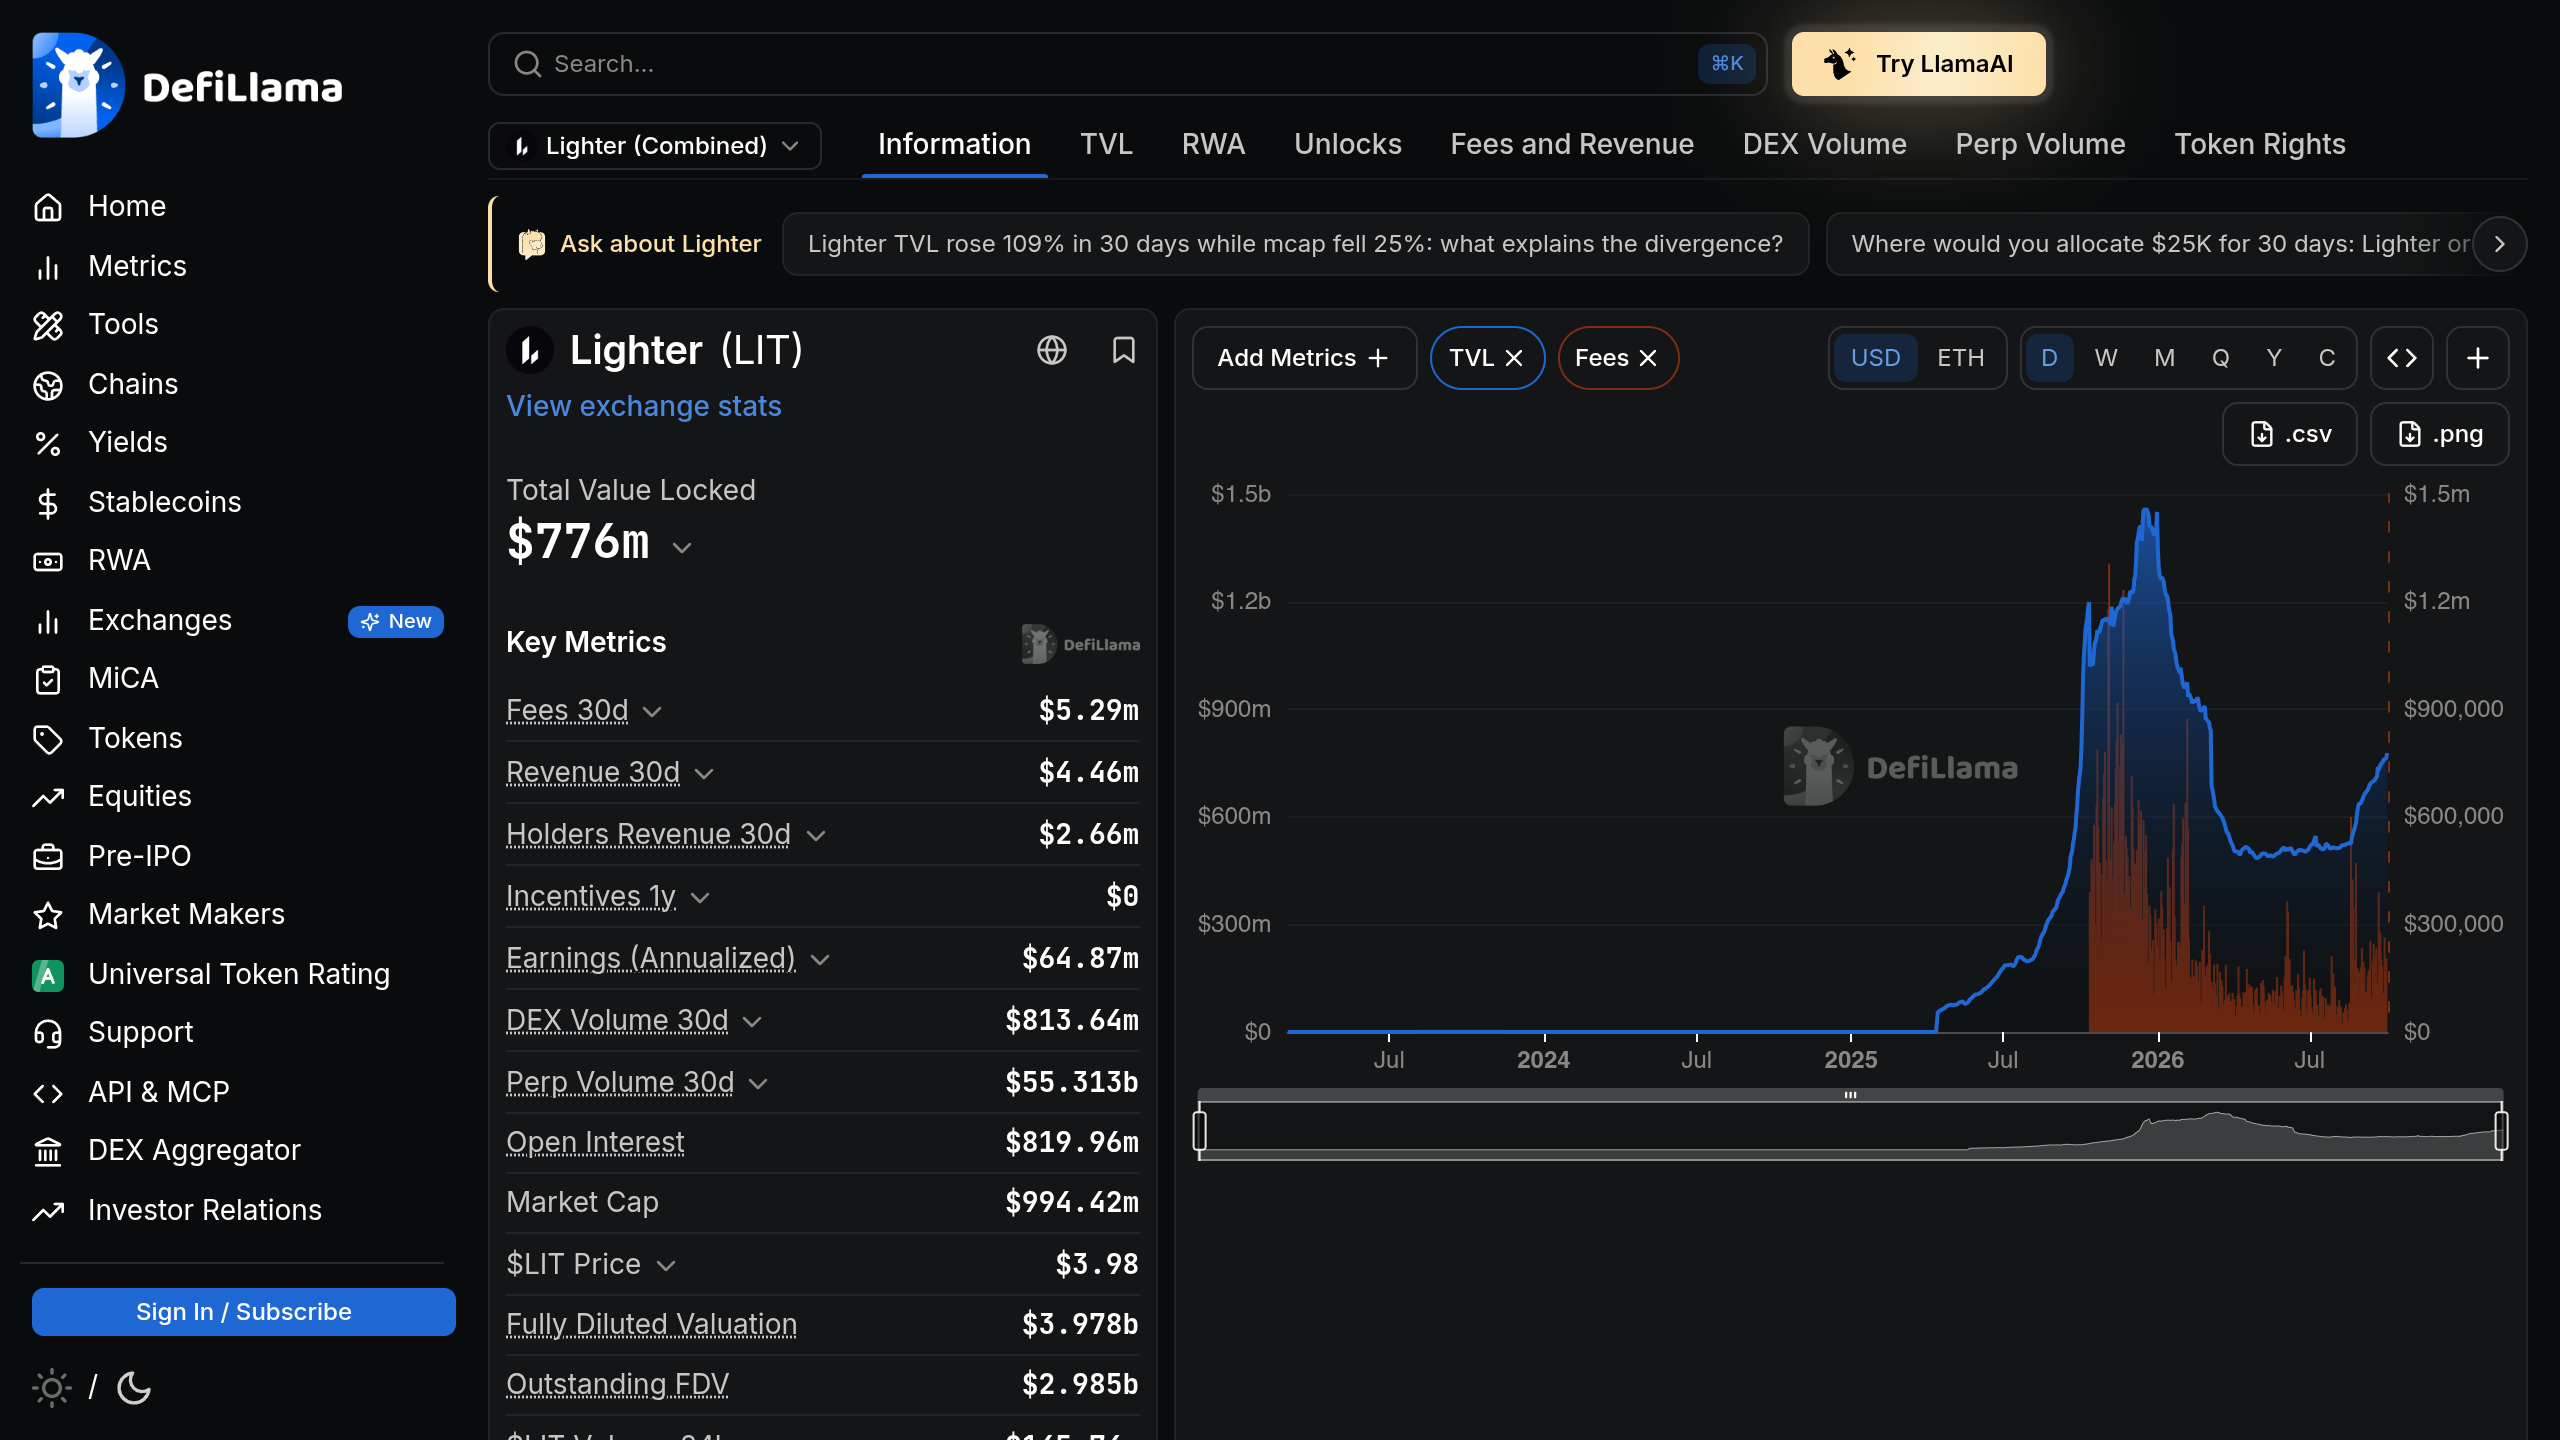Open the Lighter (Combined) protocol dropdown
Viewport: 2560px width, 1440px height.
[x=655, y=146]
